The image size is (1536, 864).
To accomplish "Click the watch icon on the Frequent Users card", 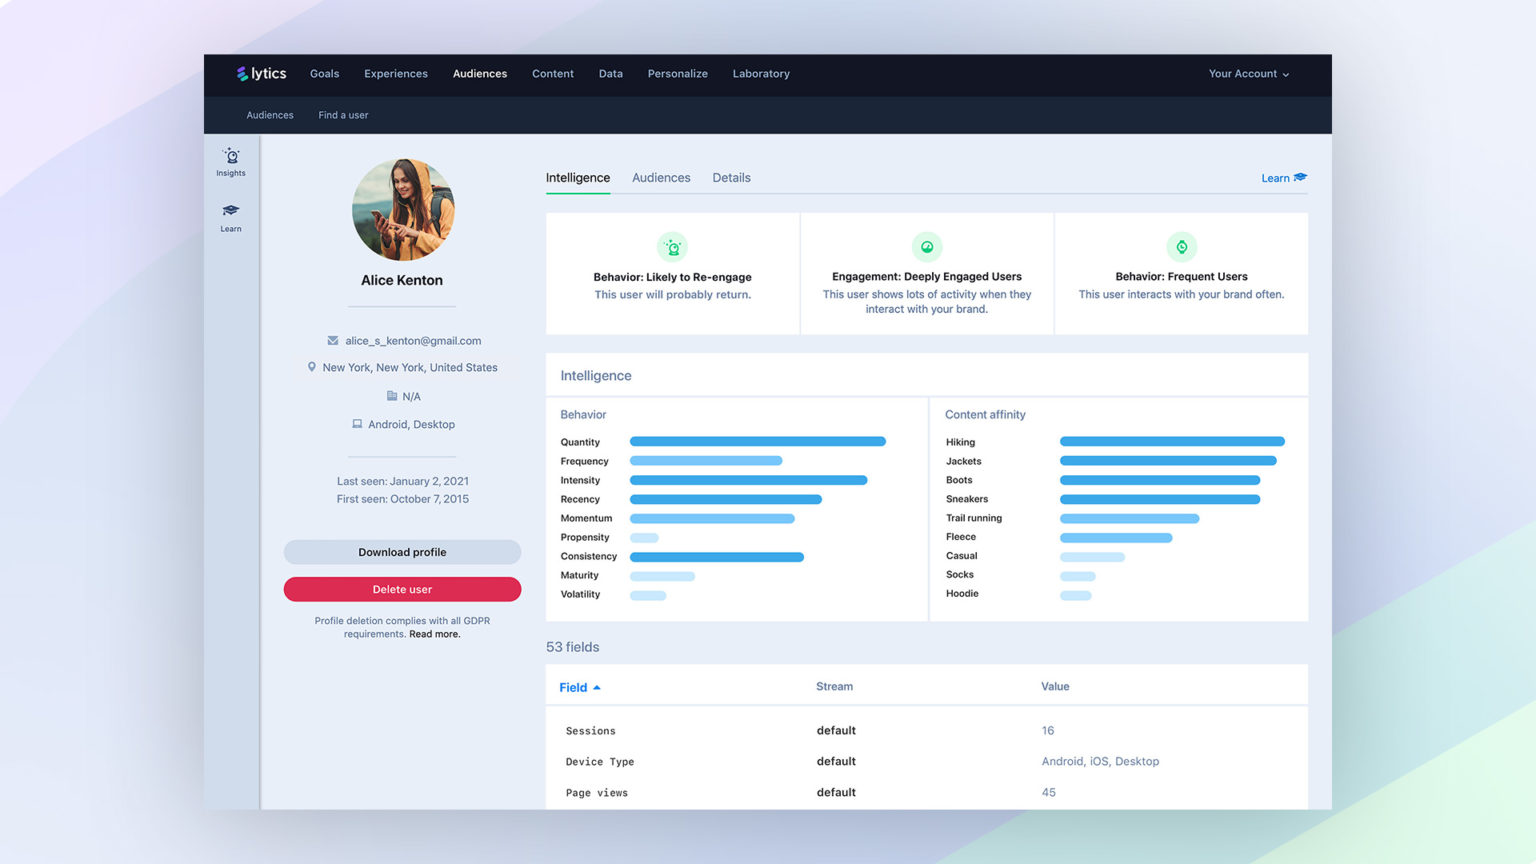I will (1181, 246).
